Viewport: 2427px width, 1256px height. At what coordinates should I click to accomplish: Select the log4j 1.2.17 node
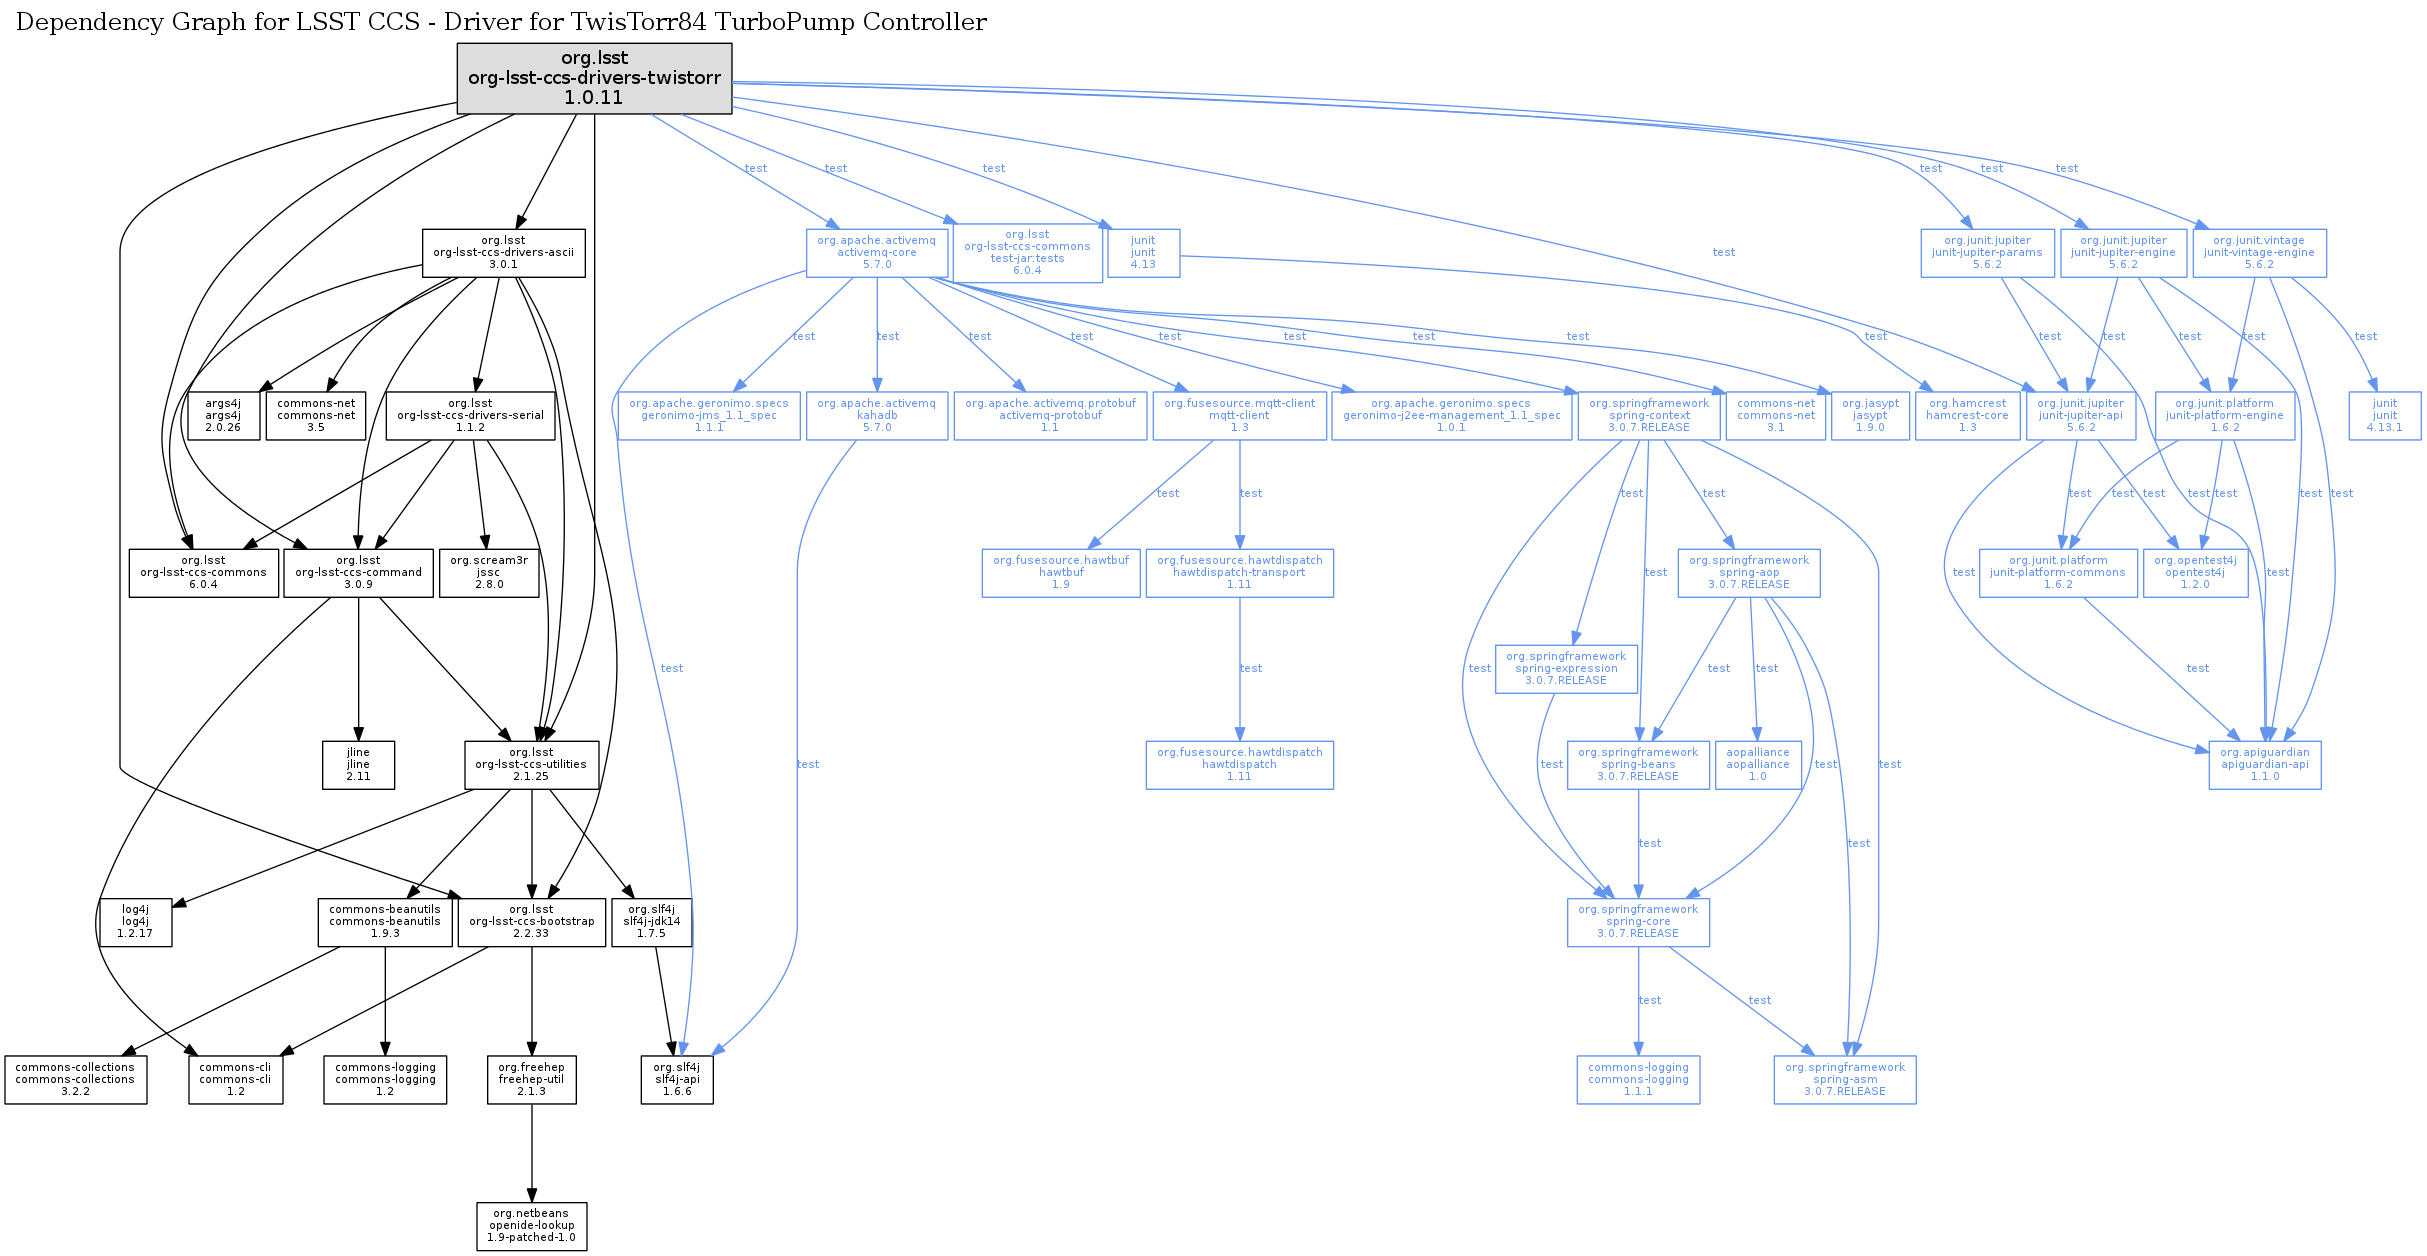point(135,922)
